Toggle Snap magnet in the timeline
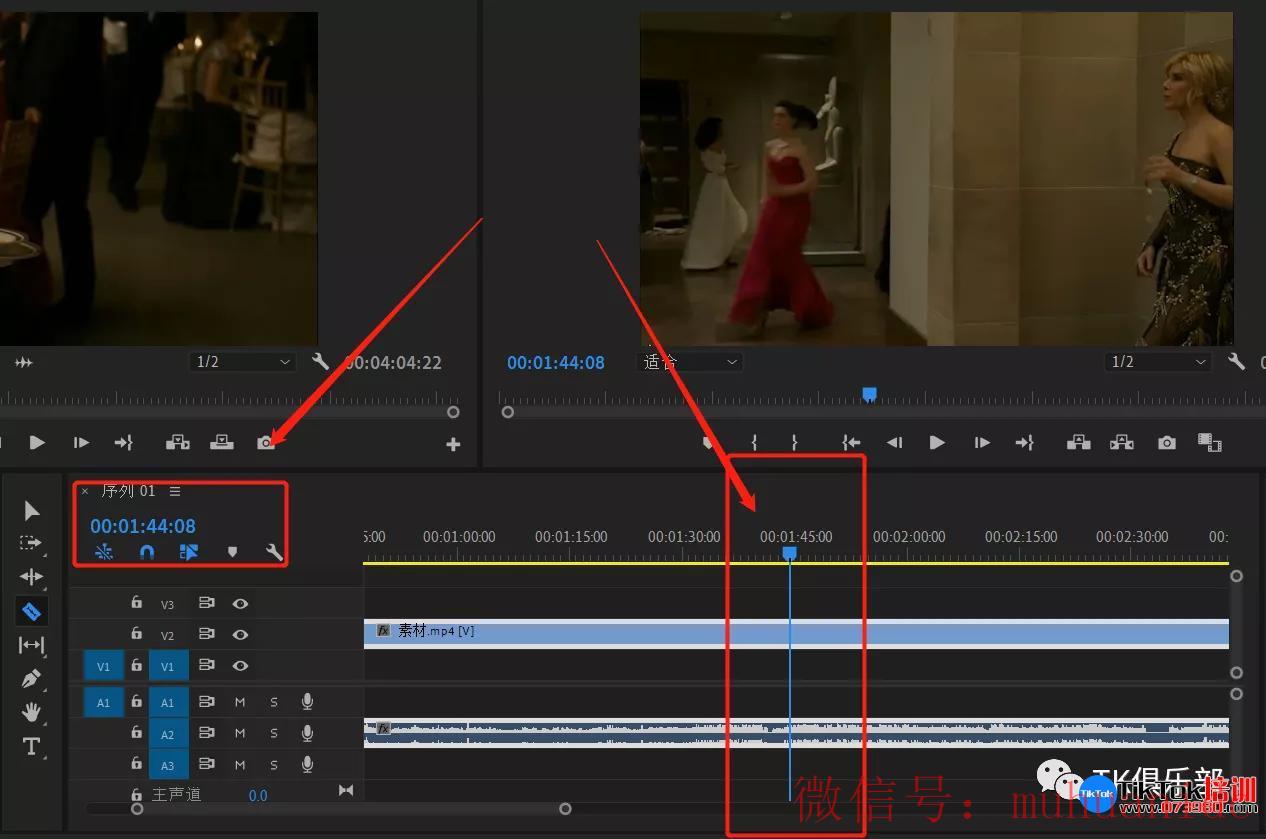 [147, 552]
